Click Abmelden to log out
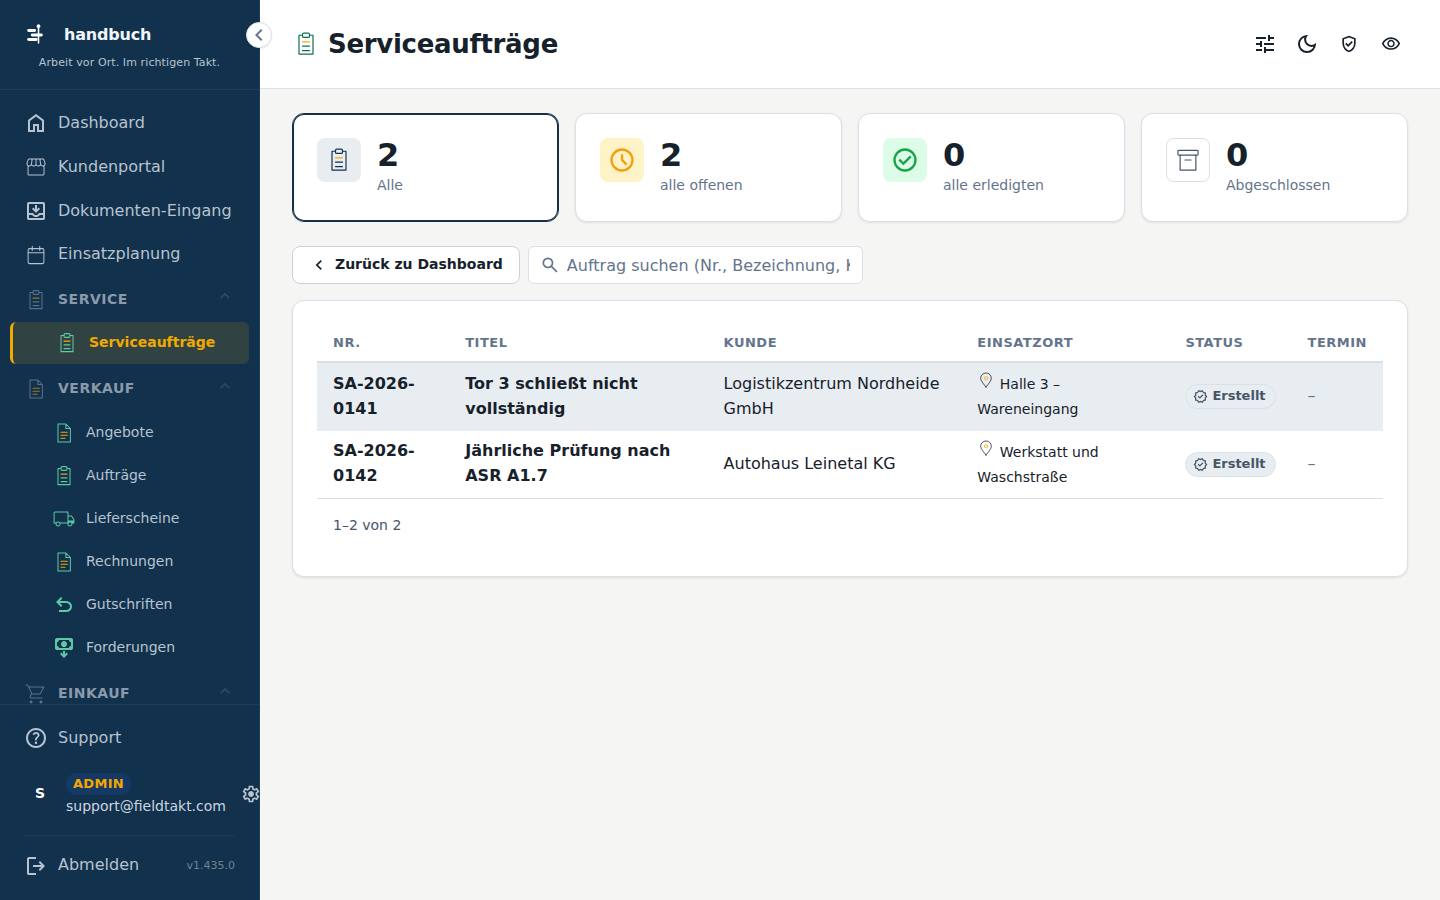The height and width of the screenshot is (900, 1440). click(83, 865)
